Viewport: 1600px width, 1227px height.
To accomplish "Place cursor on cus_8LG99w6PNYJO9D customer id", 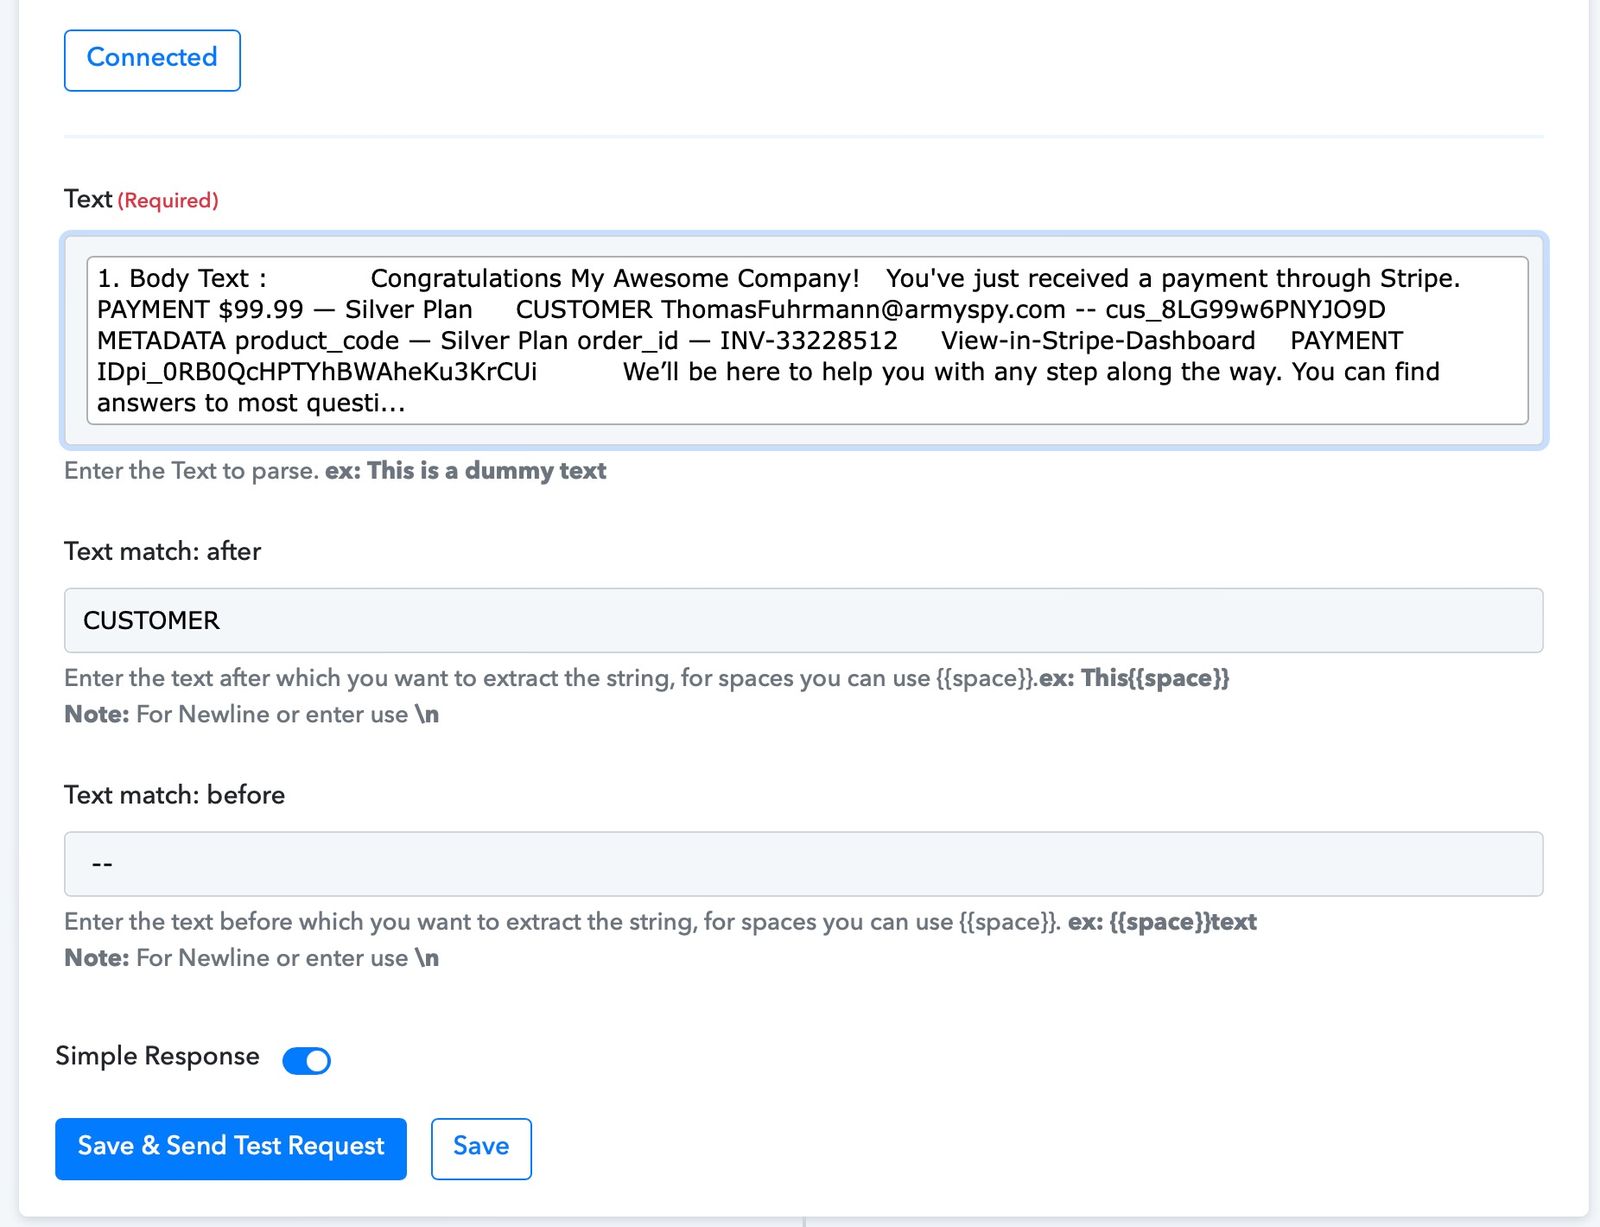I will [x=1245, y=310].
